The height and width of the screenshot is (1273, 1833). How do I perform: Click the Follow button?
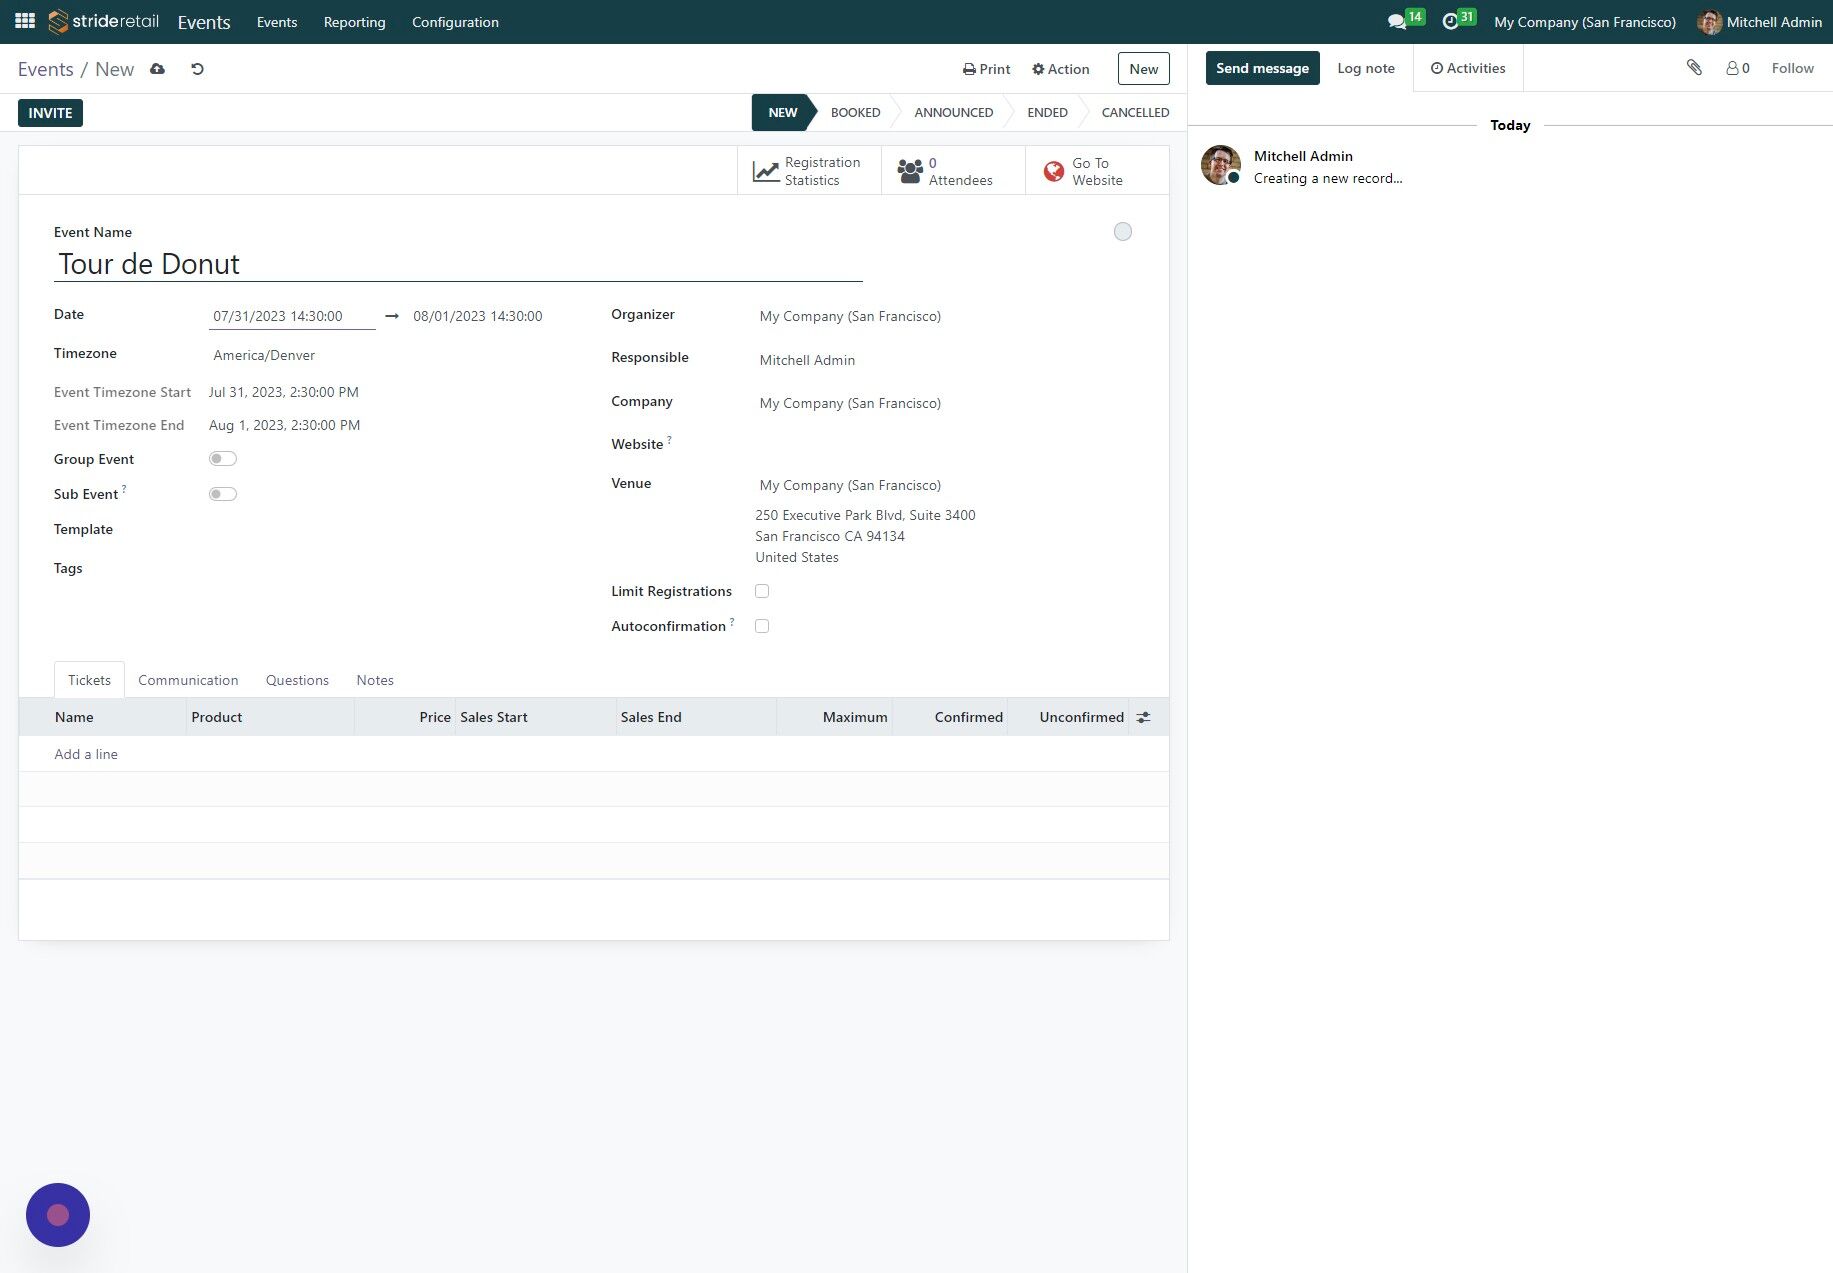pyautogui.click(x=1792, y=68)
